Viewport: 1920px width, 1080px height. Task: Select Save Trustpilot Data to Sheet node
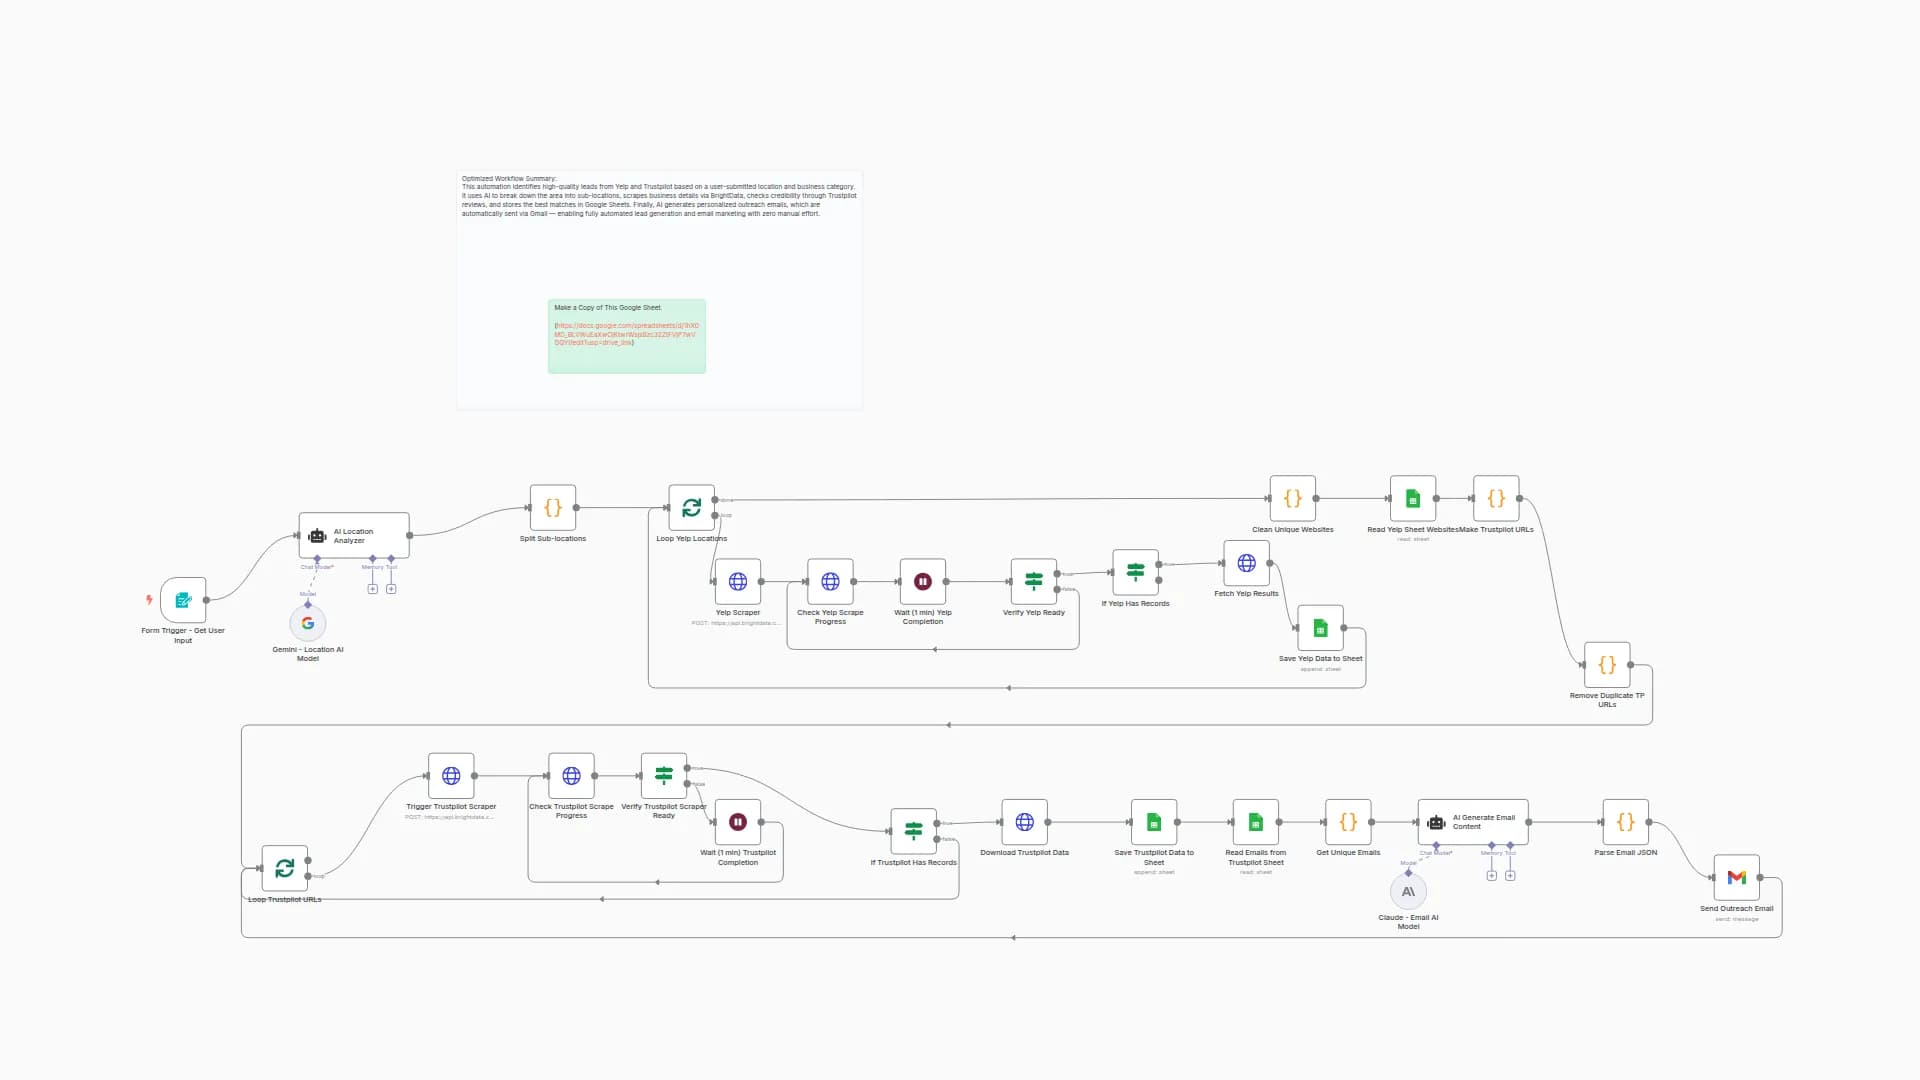[x=1154, y=822]
